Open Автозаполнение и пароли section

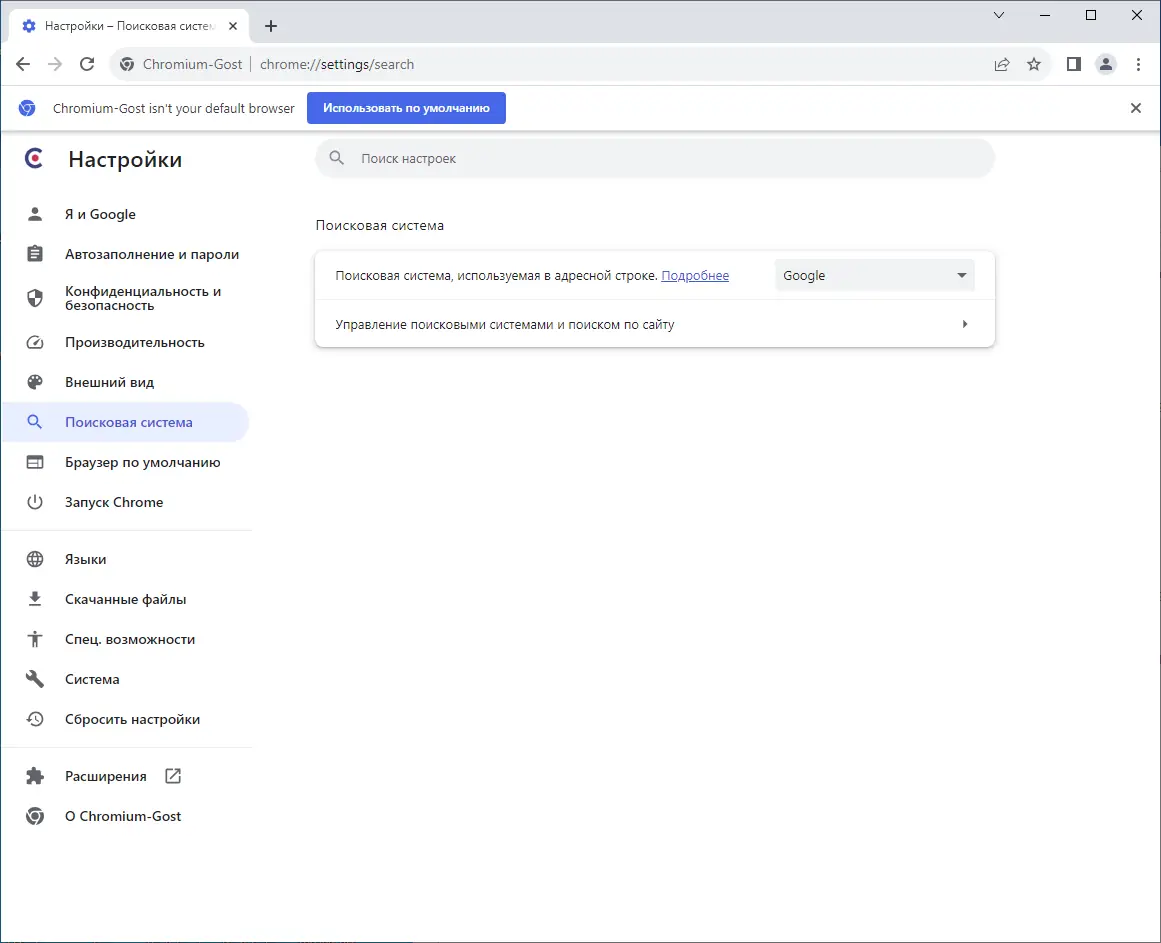click(x=126, y=254)
